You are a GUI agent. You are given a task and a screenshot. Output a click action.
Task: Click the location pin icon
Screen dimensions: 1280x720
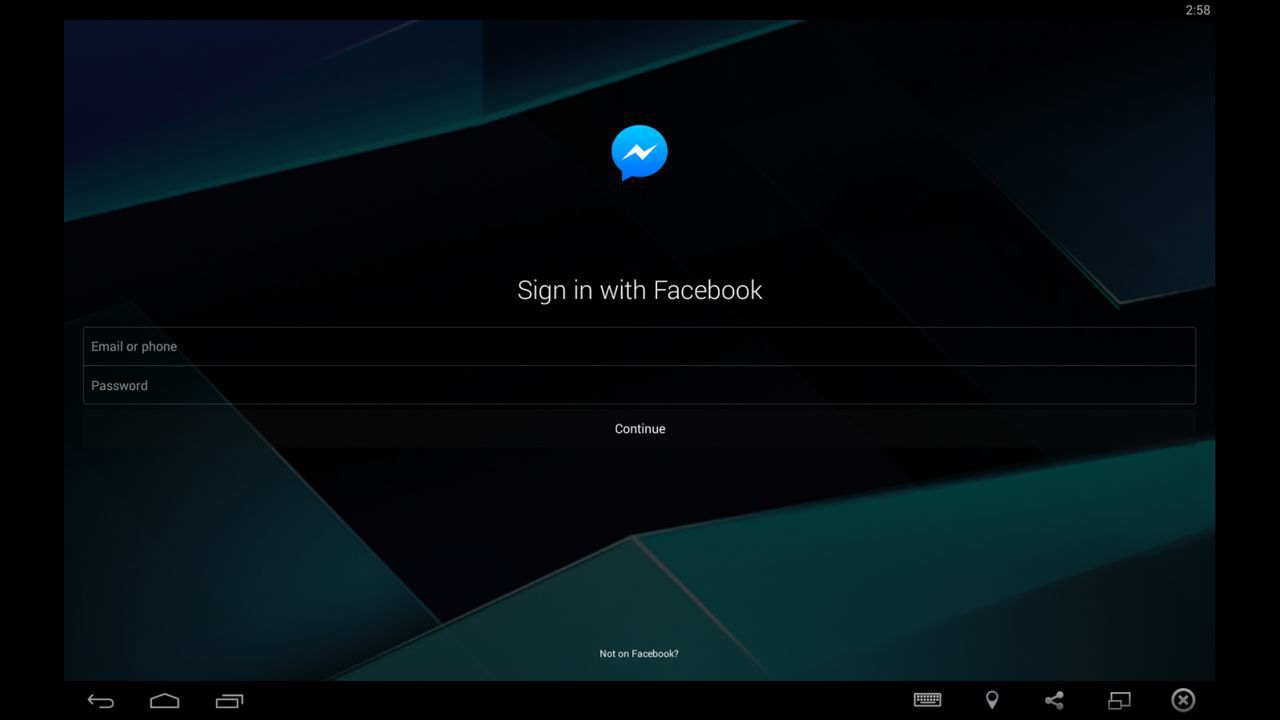click(992, 700)
